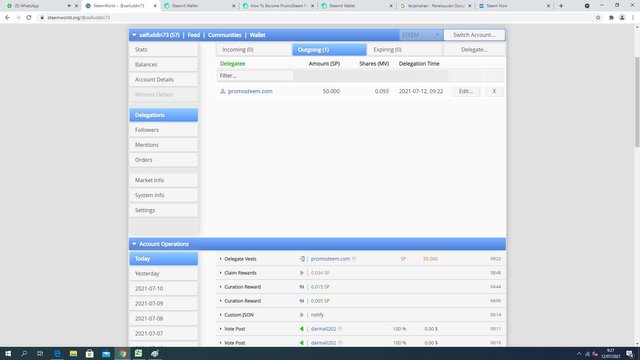Screen dimensions: 640x360
Task: Open the Followers sidebar section
Action: point(164,130)
